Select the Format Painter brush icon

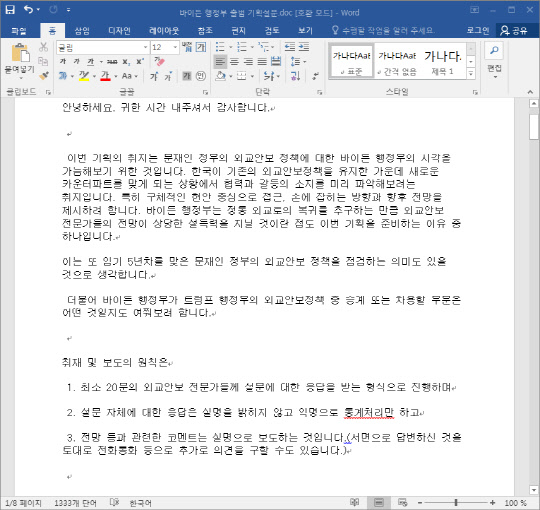pyautogui.click(x=44, y=76)
